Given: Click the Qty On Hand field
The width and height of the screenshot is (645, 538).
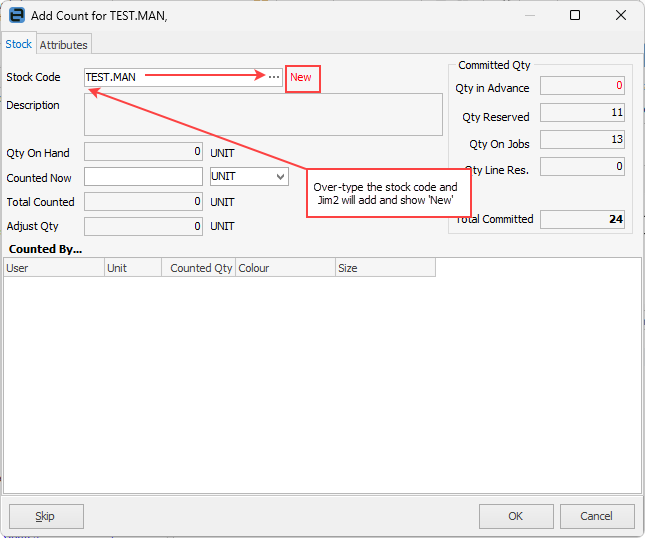Looking at the screenshot, I should click(x=143, y=152).
